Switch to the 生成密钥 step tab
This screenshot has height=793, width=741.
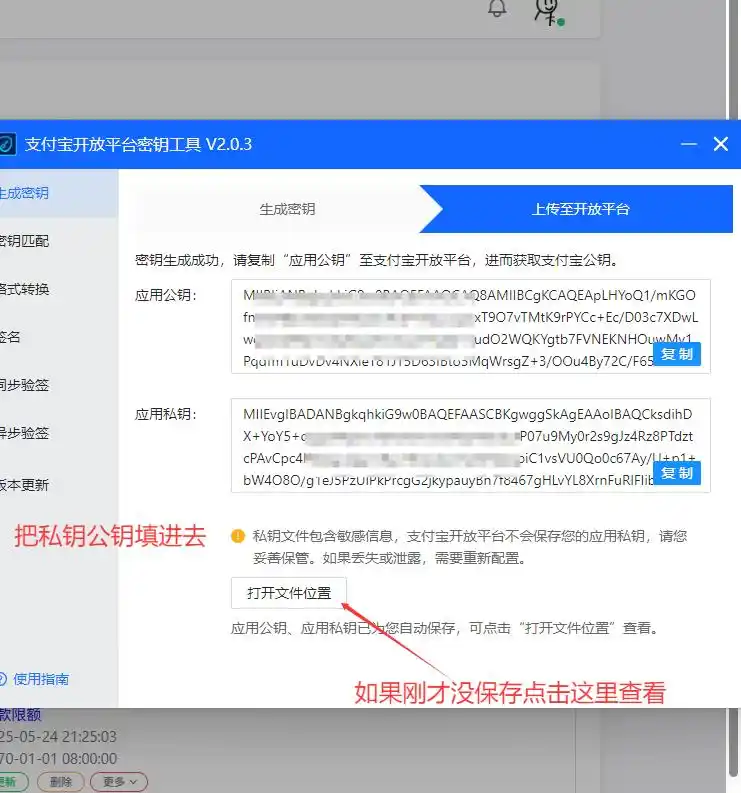287,209
